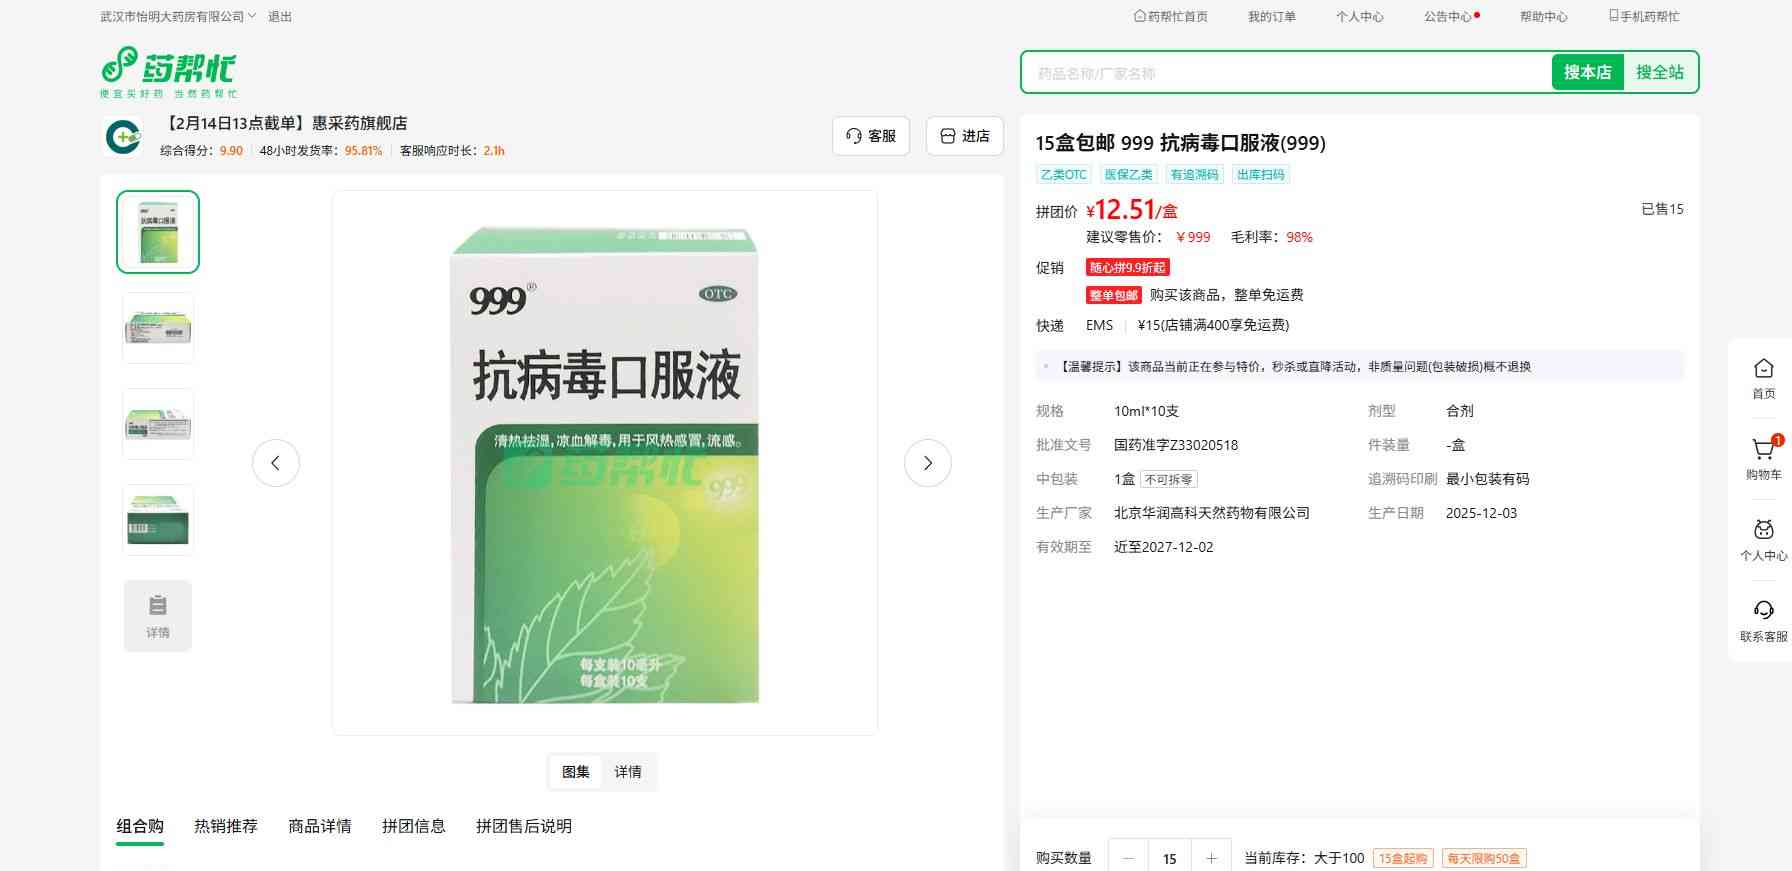Decrease purchase quantity with minus button
Image resolution: width=1792 pixels, height=871 pixels.
1129,858
